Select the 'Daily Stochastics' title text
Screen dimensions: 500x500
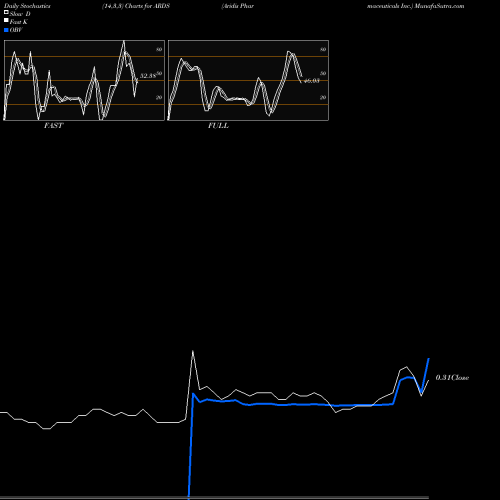pyautogui.click(x=27, y=6)
